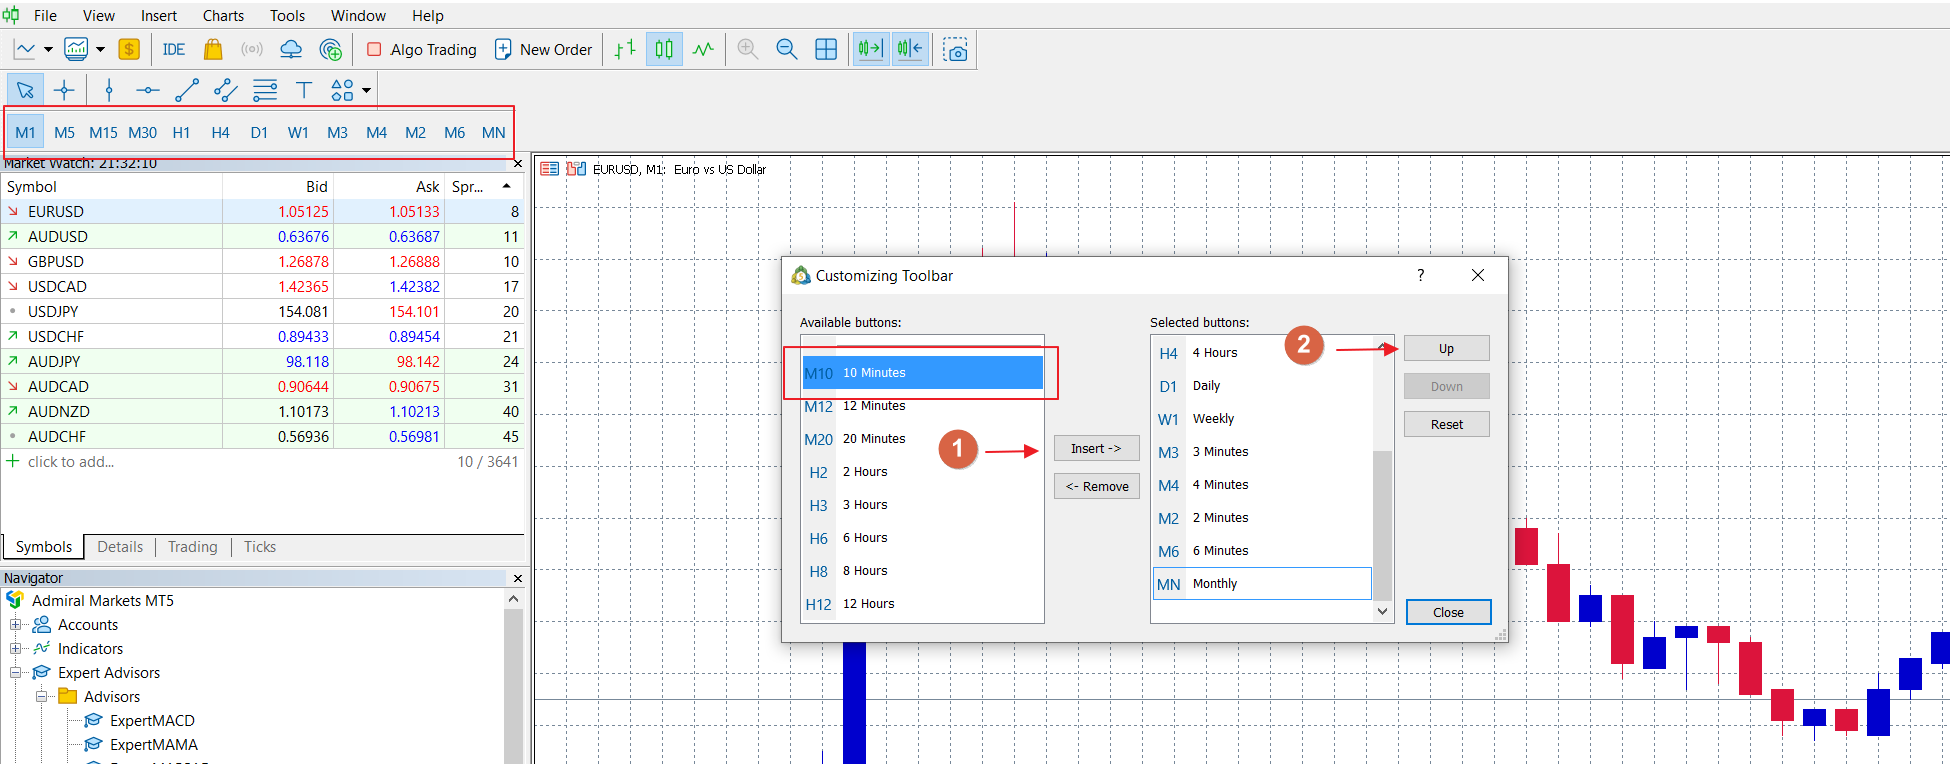The image size is (1950, 764).
Task: Collapse the Advisors folder node
Action: coord(41,696)
